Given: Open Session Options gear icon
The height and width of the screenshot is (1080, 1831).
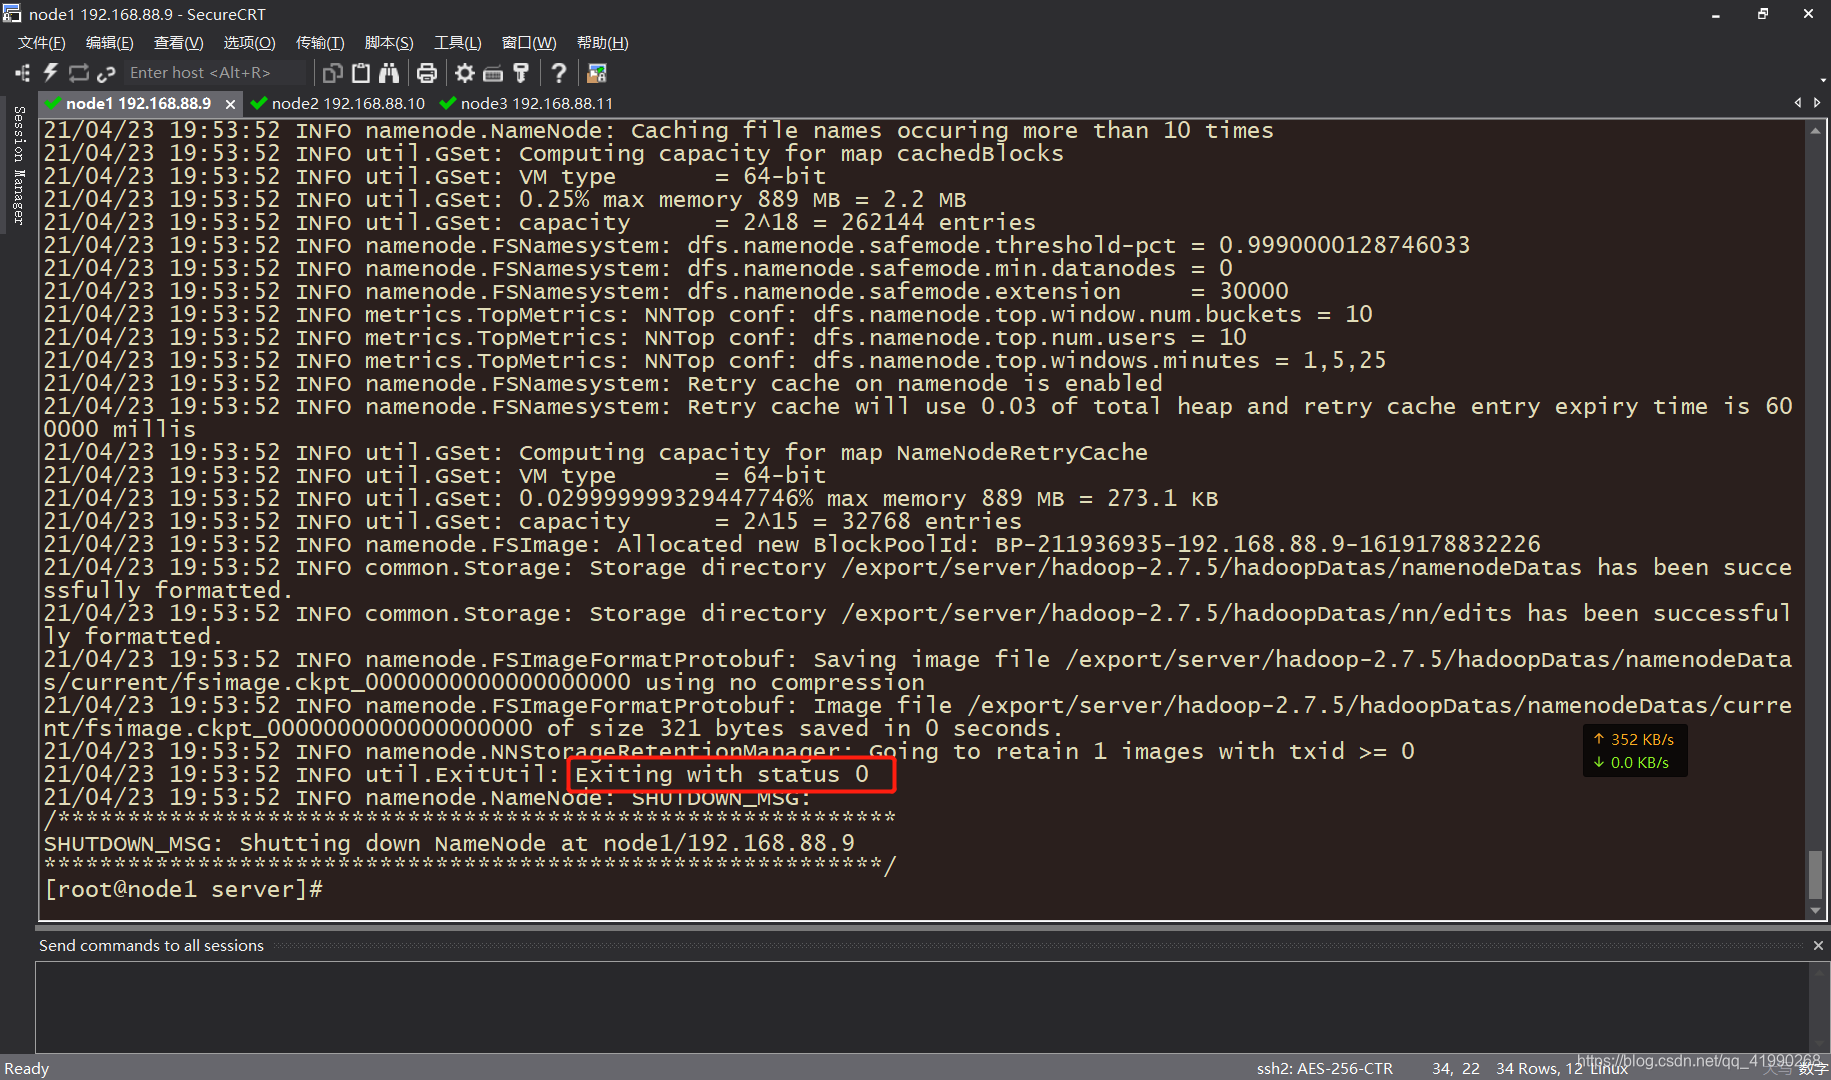Looking at the screenshot, I should [465, 73].
